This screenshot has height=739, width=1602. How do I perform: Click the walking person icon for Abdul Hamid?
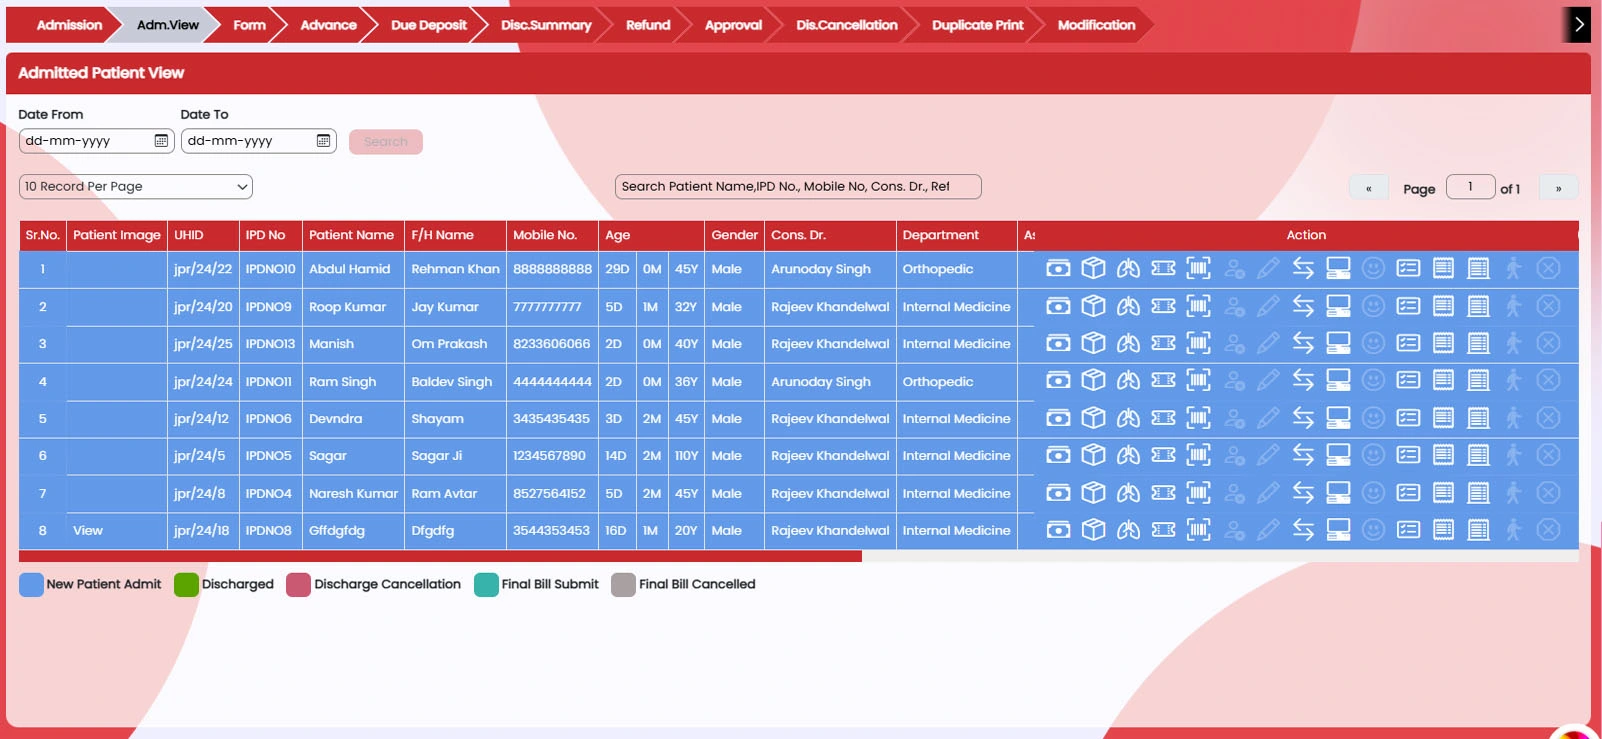click(x=1513, y=268)
